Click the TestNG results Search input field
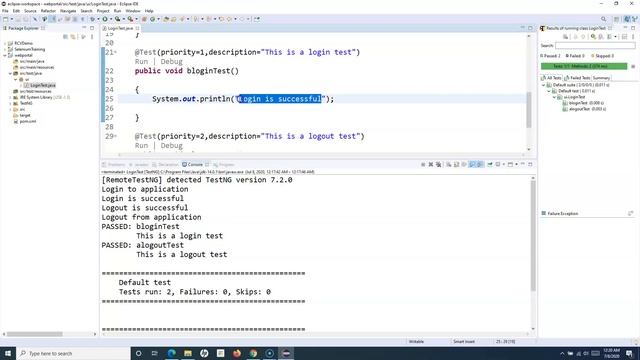Image resolution: width=640 pixels, height=360 pixels. click(x=595, y=46)
